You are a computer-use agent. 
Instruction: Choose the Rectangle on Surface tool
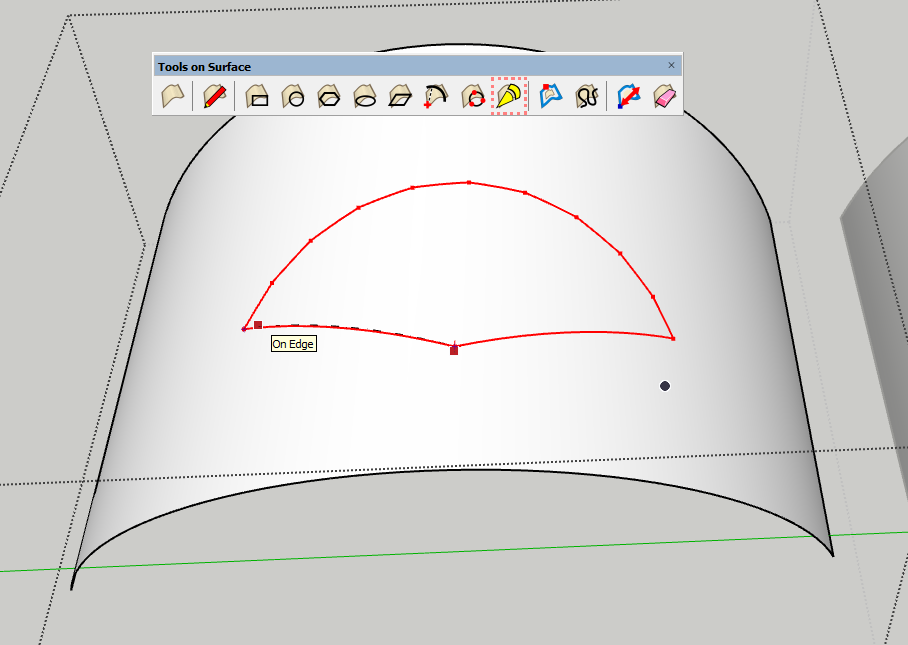pos(257,97)
